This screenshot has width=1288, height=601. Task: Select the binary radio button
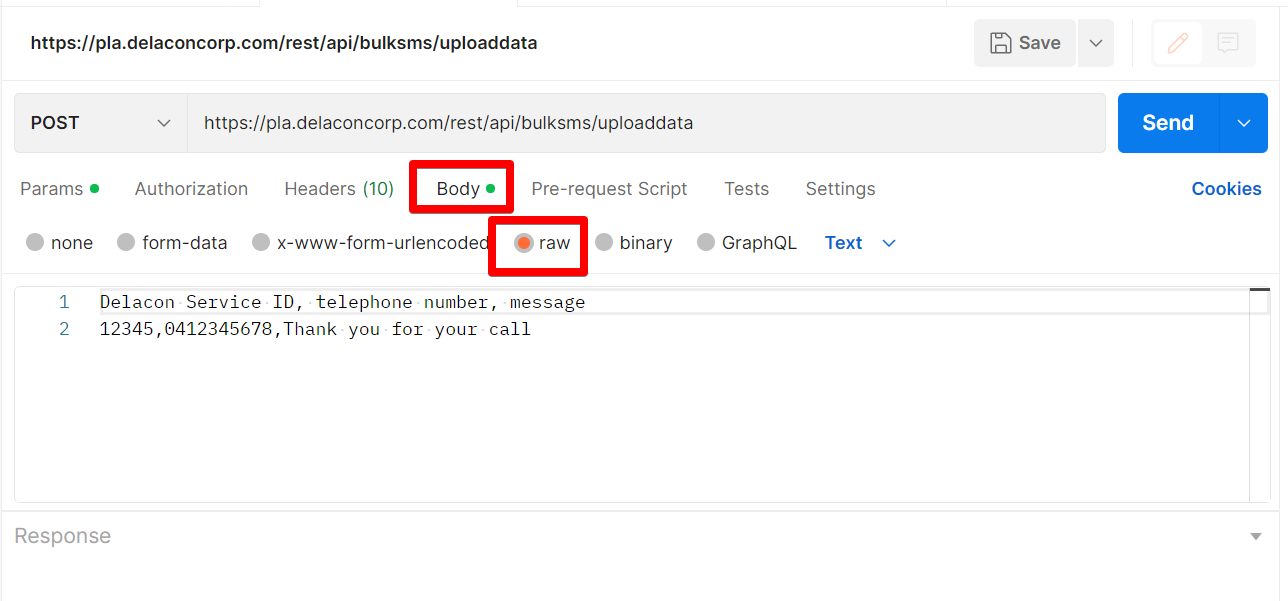point(604,242)
